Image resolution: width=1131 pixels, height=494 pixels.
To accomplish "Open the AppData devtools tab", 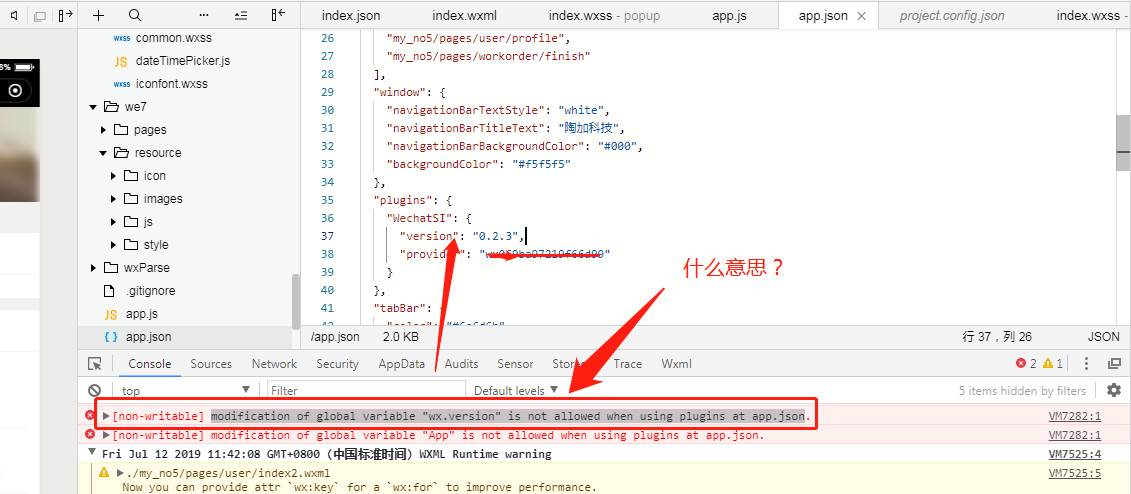I will [402, 363].
